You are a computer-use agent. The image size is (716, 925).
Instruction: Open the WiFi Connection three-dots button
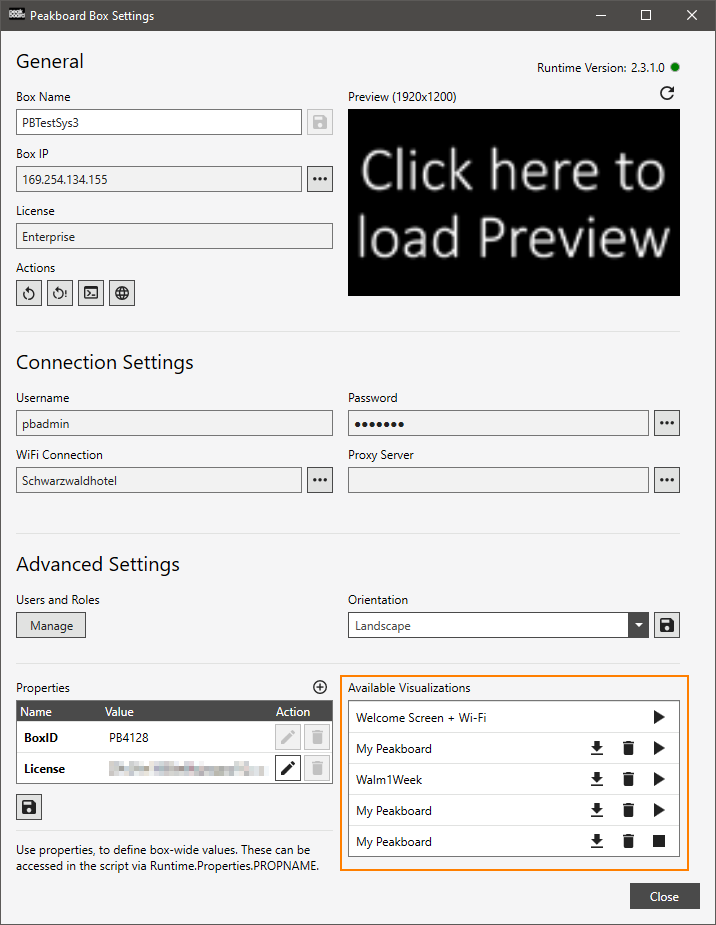[320, 480]
